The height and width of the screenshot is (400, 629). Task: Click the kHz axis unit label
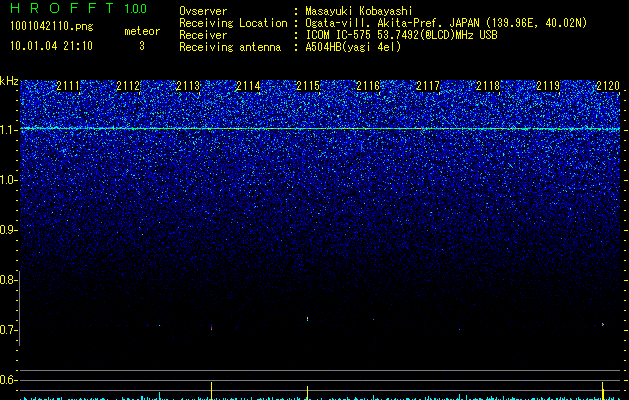(x=9, y=81)
